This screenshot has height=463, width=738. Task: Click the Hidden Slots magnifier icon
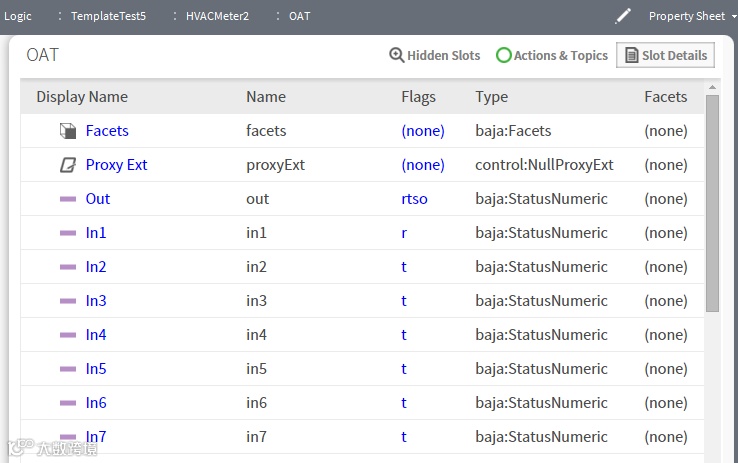pyautogui.click(x=396, y=56)
